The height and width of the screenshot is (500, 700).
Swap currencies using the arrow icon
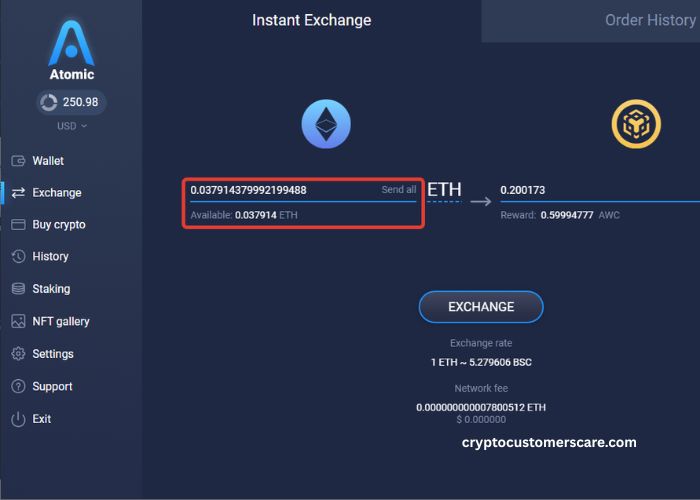[x=481, y=201]
